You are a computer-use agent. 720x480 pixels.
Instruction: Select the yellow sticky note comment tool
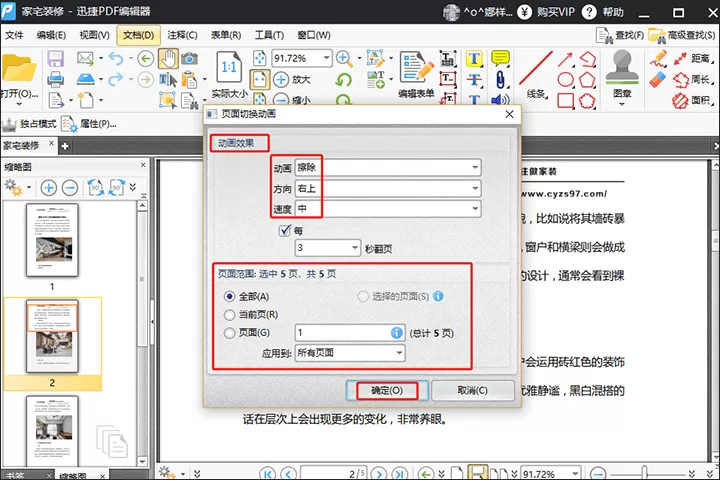tap(500, 58)
